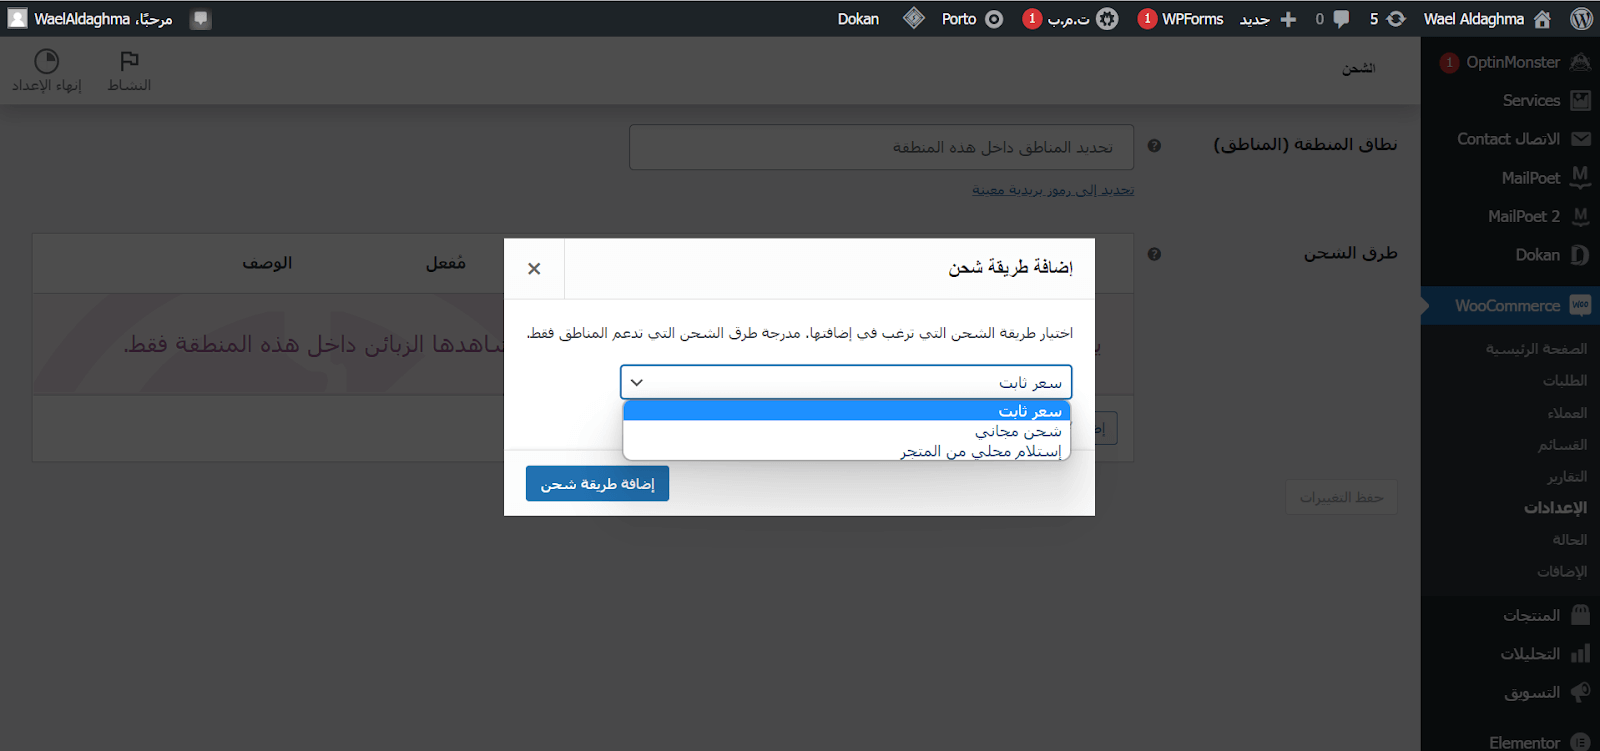Screen dimensions: 1600x751
Task: Click the user avatar next to WaelAldaghma
Action: point(17,18)
